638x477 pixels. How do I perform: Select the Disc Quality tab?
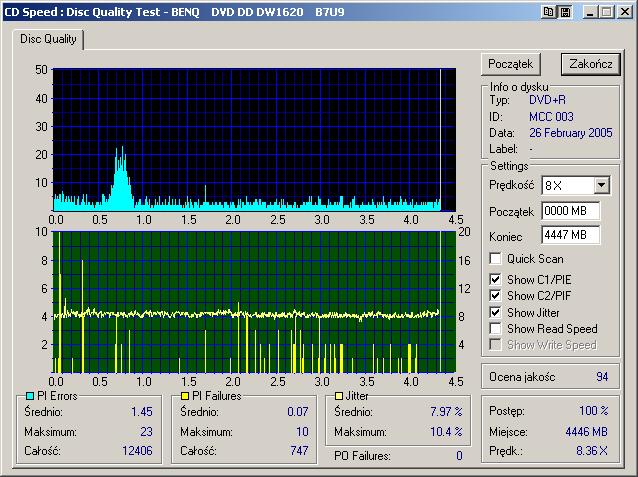pyautogui.click(x=48, y=39)
